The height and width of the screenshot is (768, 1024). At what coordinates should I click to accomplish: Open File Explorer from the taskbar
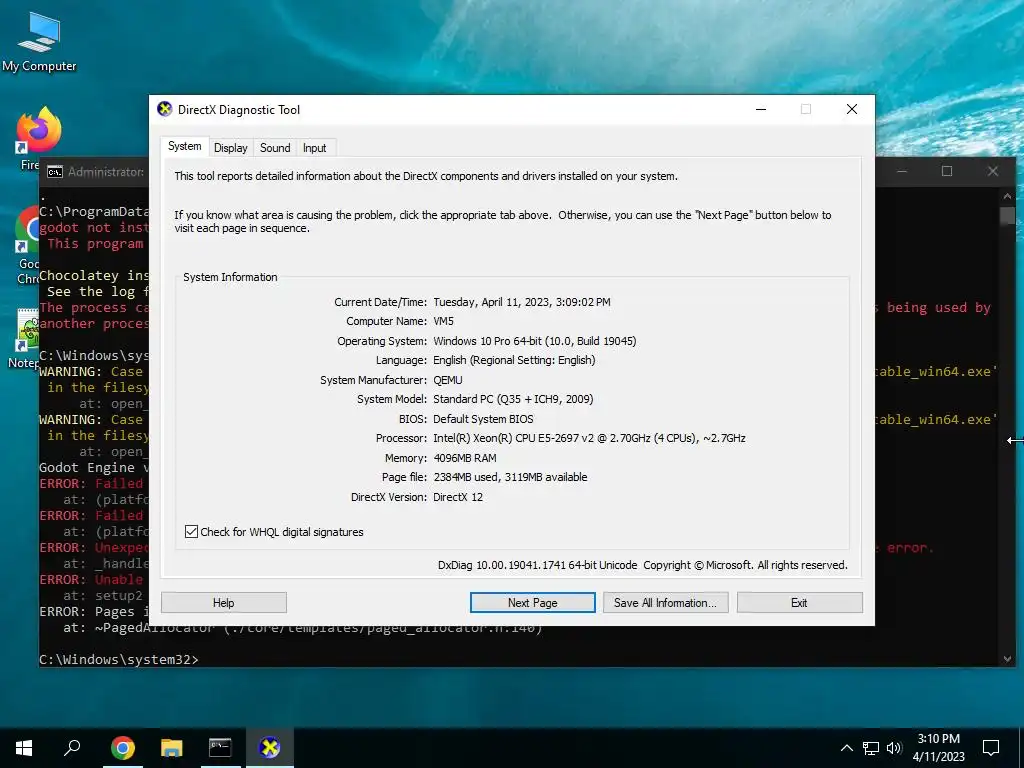click(172, 747)
